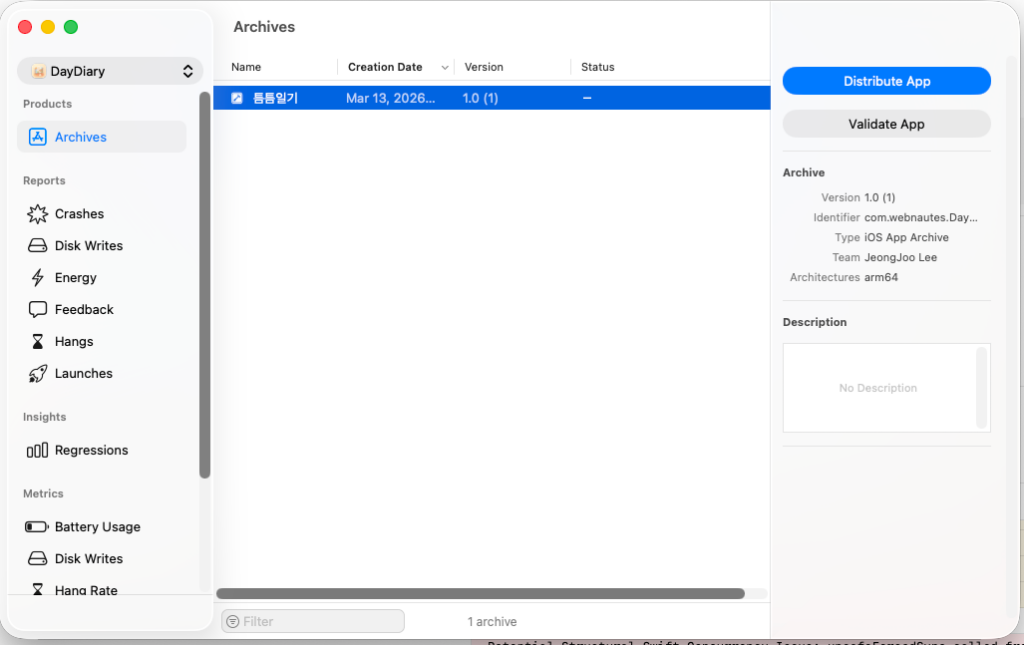The image size is (1024, 645).
Task: Select the Disk Writes report icon
Action: click(37, 246)
